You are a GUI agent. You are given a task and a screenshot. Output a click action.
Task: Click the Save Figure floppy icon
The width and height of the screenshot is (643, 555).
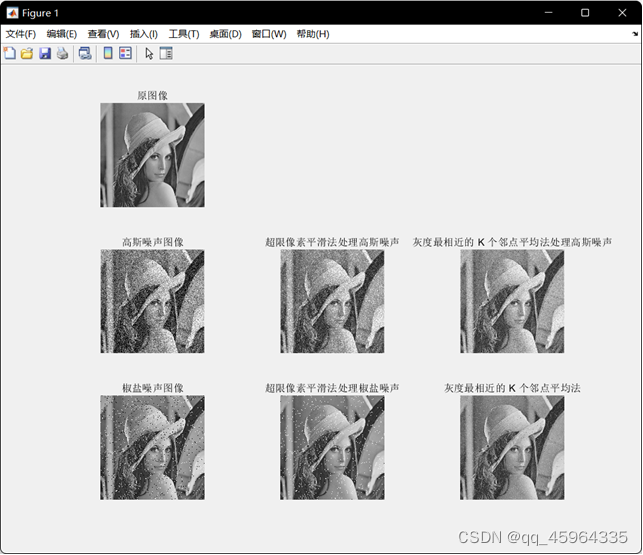click(x=45, y=53)
